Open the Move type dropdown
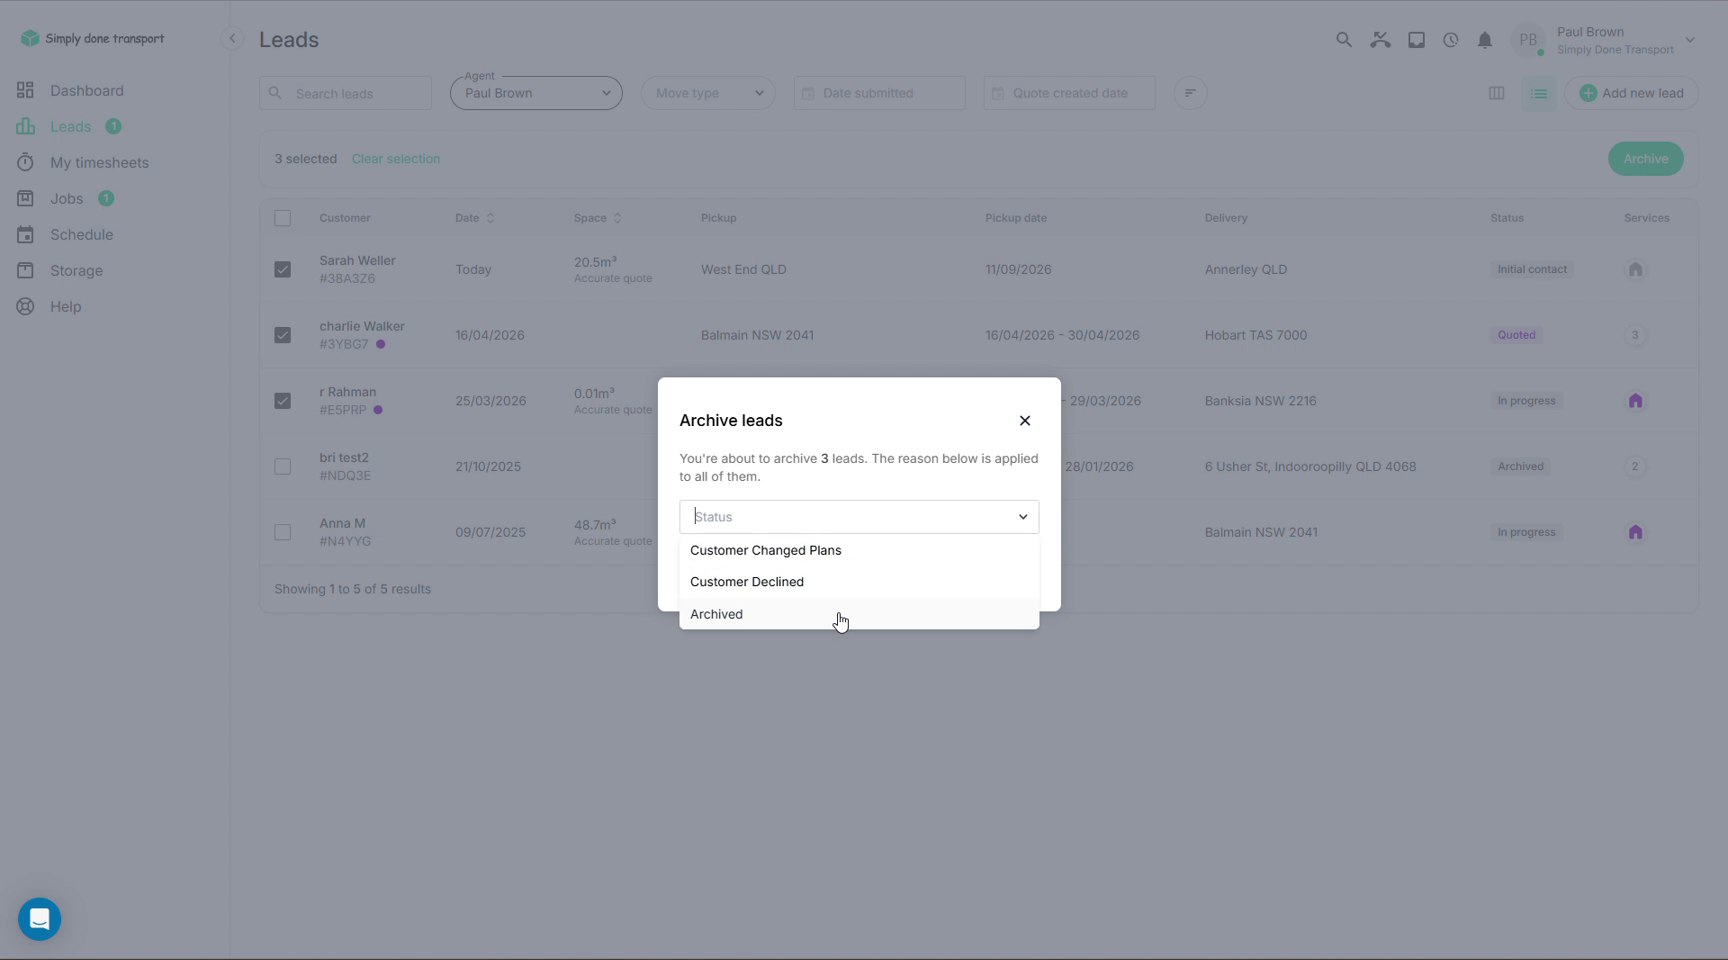Viewport: 1728px width, 960px height. (x=708, y=93)
